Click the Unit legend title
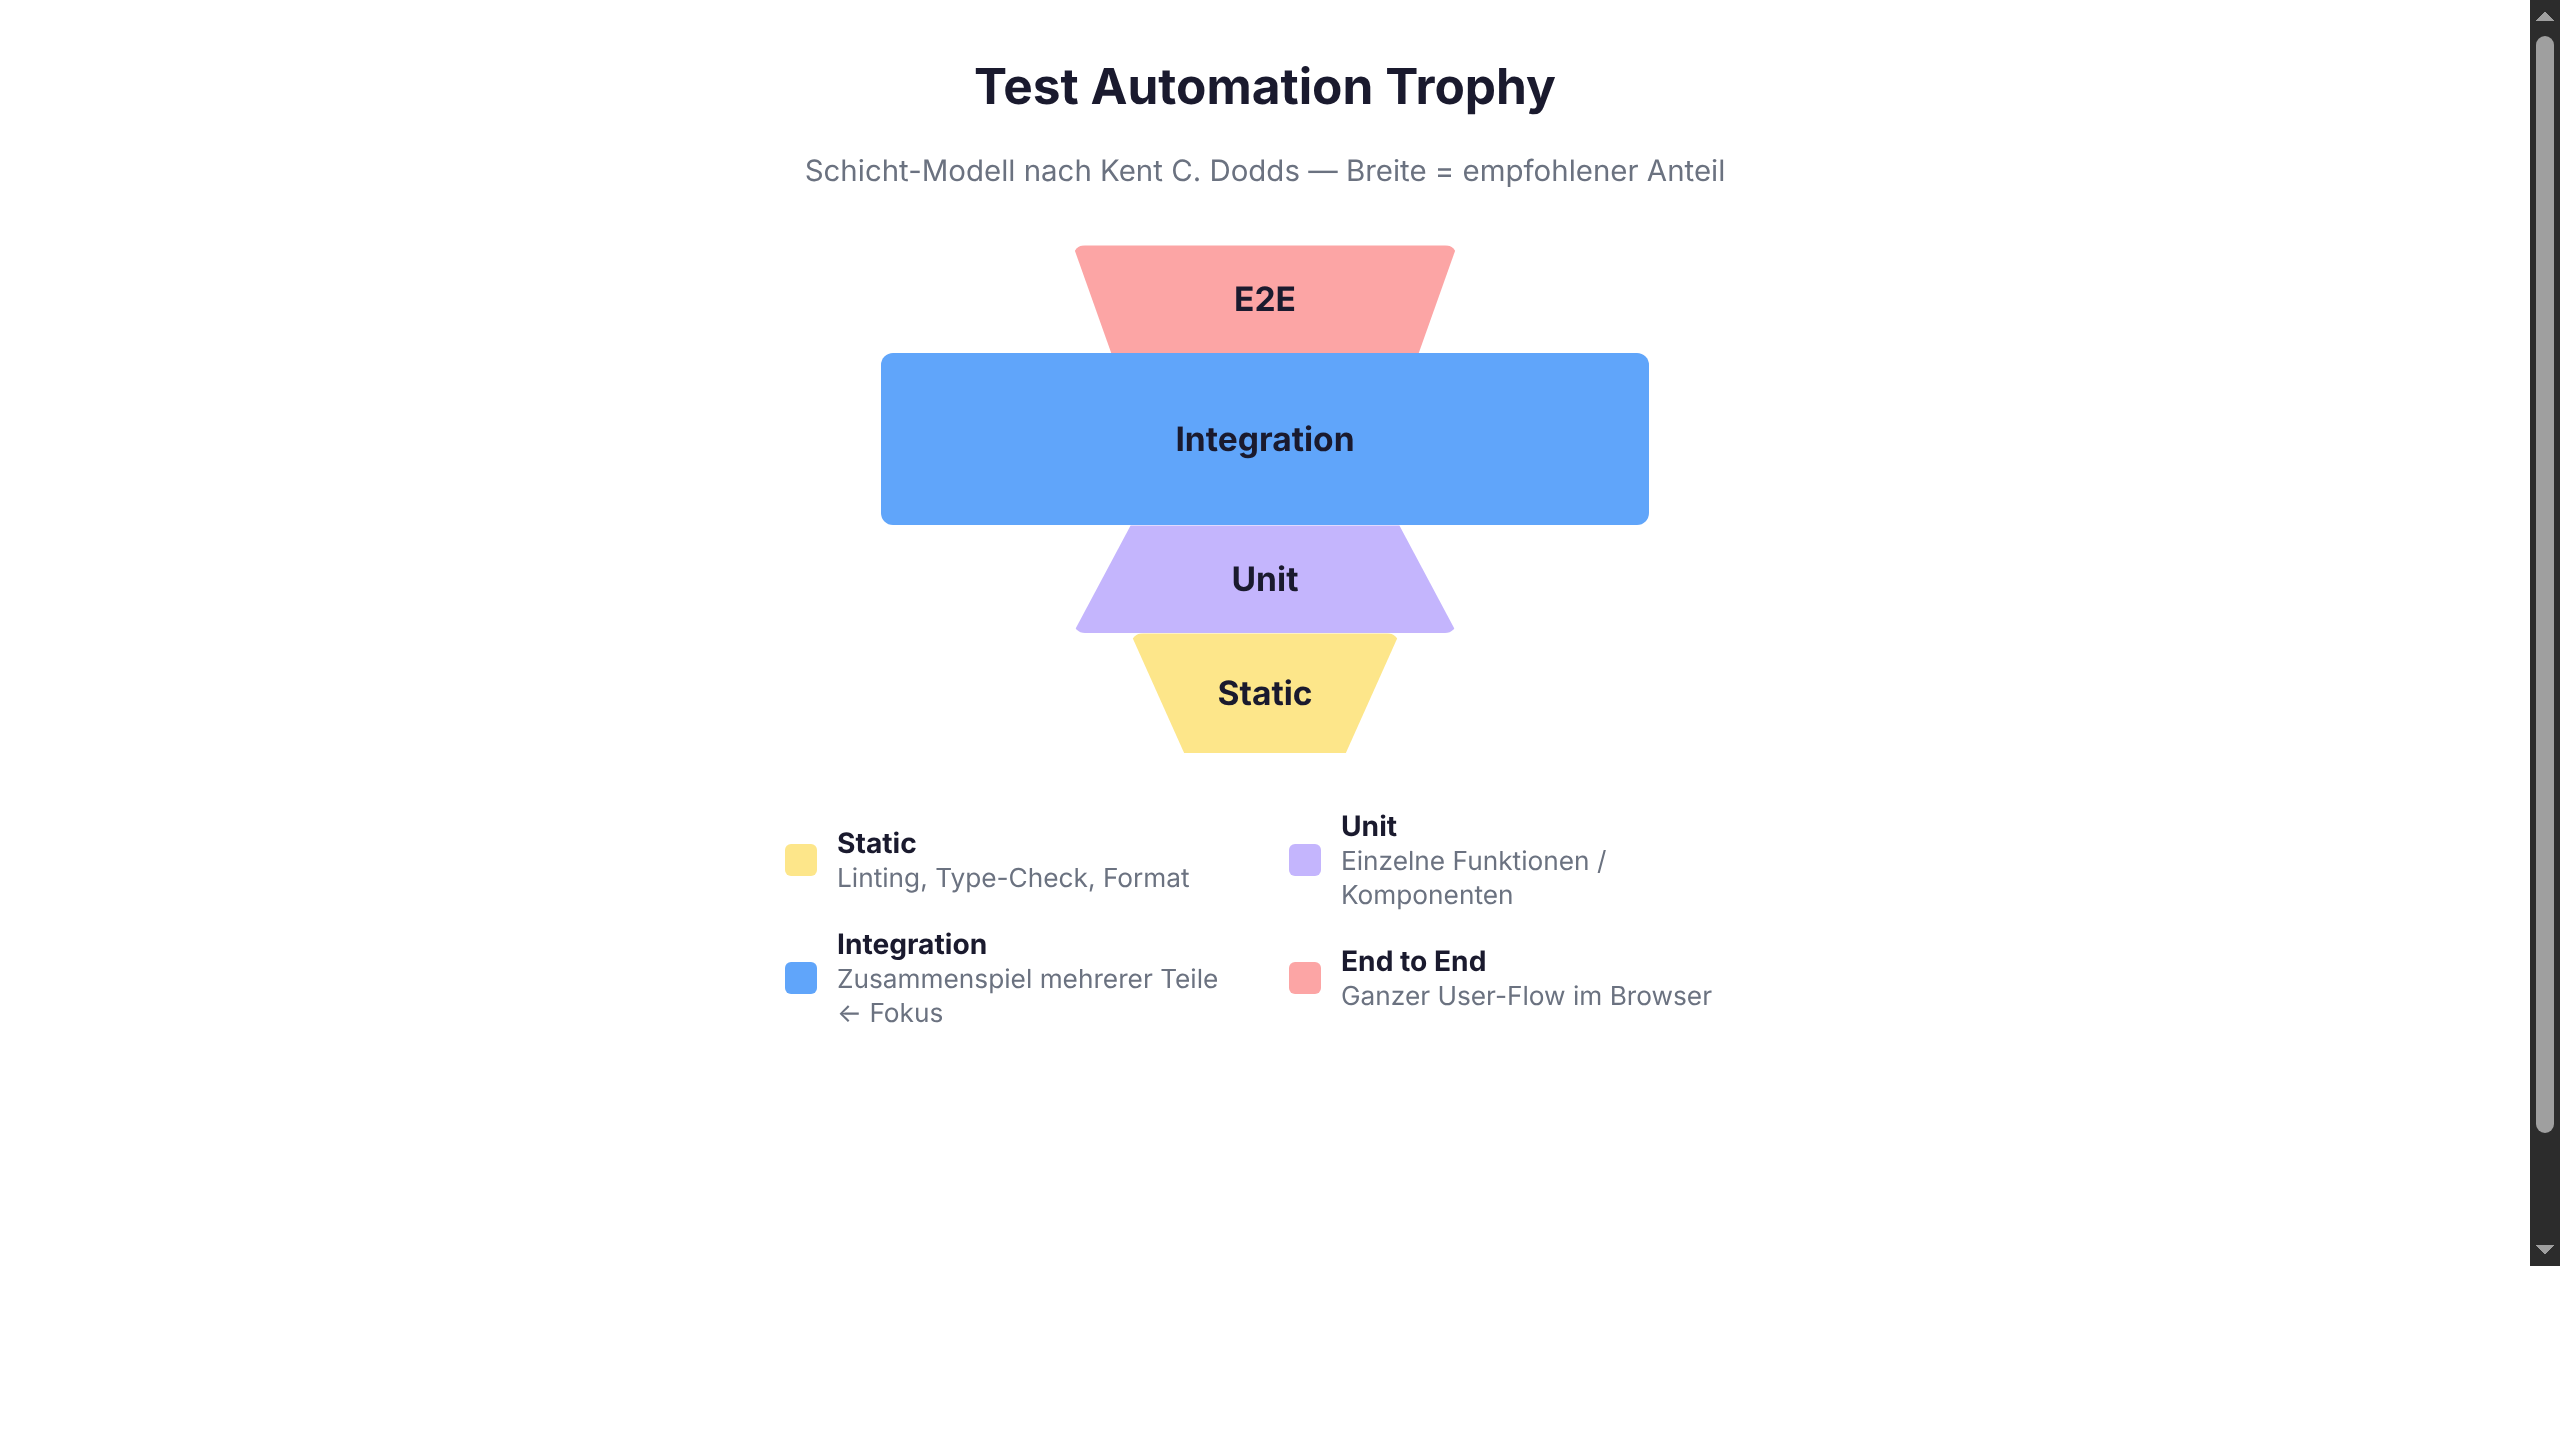The height and width of the screenshot is (1440, 2560). [1368, 826]
